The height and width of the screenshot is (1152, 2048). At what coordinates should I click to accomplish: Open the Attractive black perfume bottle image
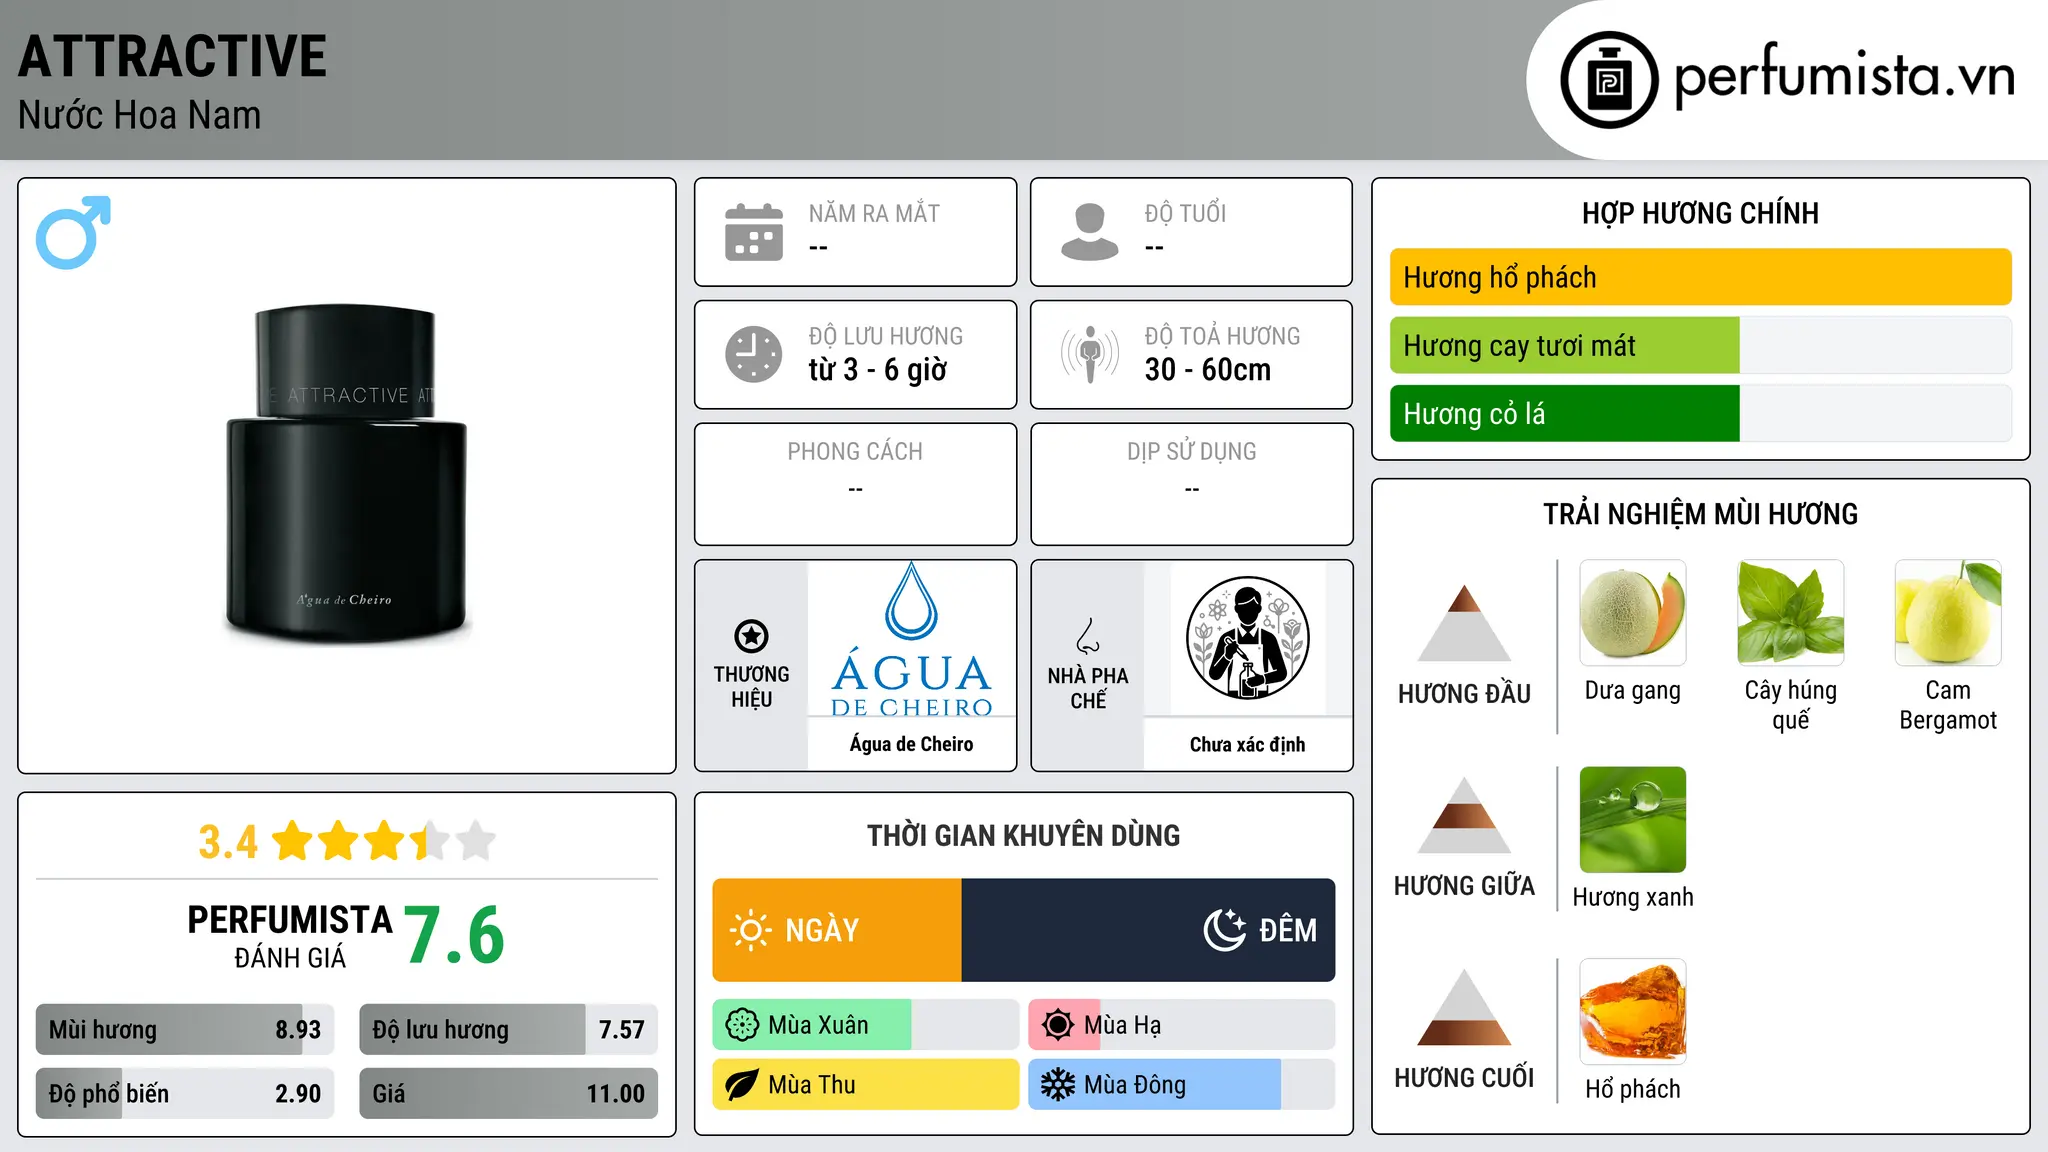[347, 472]
